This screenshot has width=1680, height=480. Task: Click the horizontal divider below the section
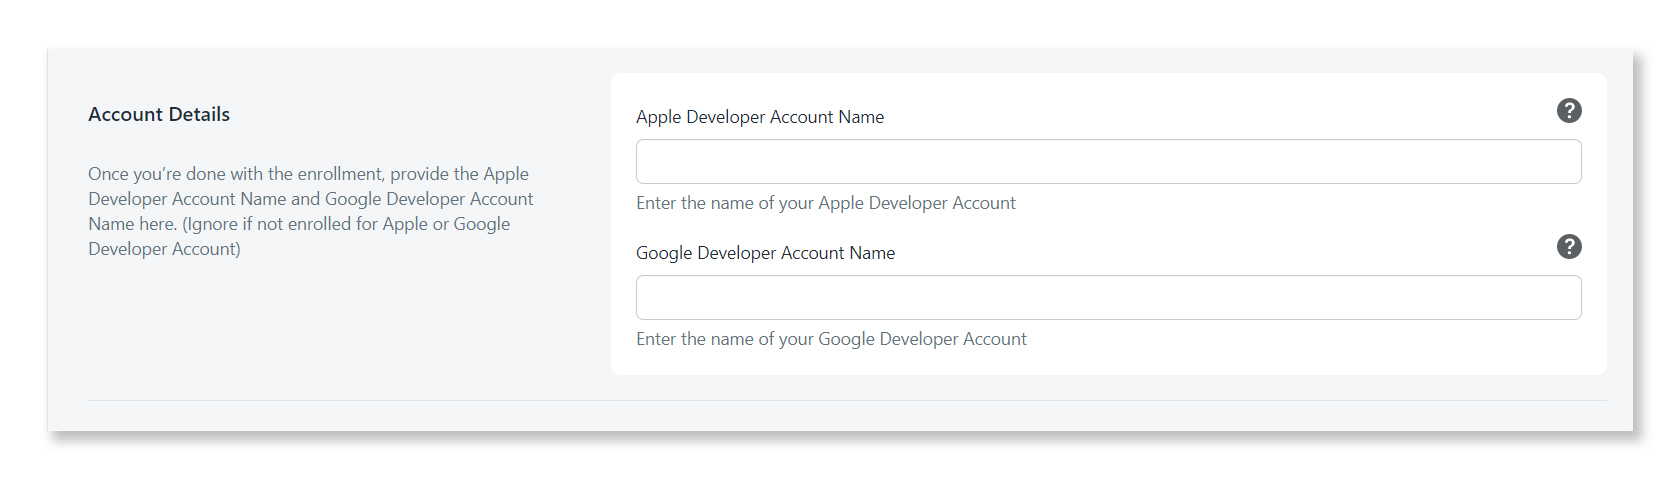[847, 400]
